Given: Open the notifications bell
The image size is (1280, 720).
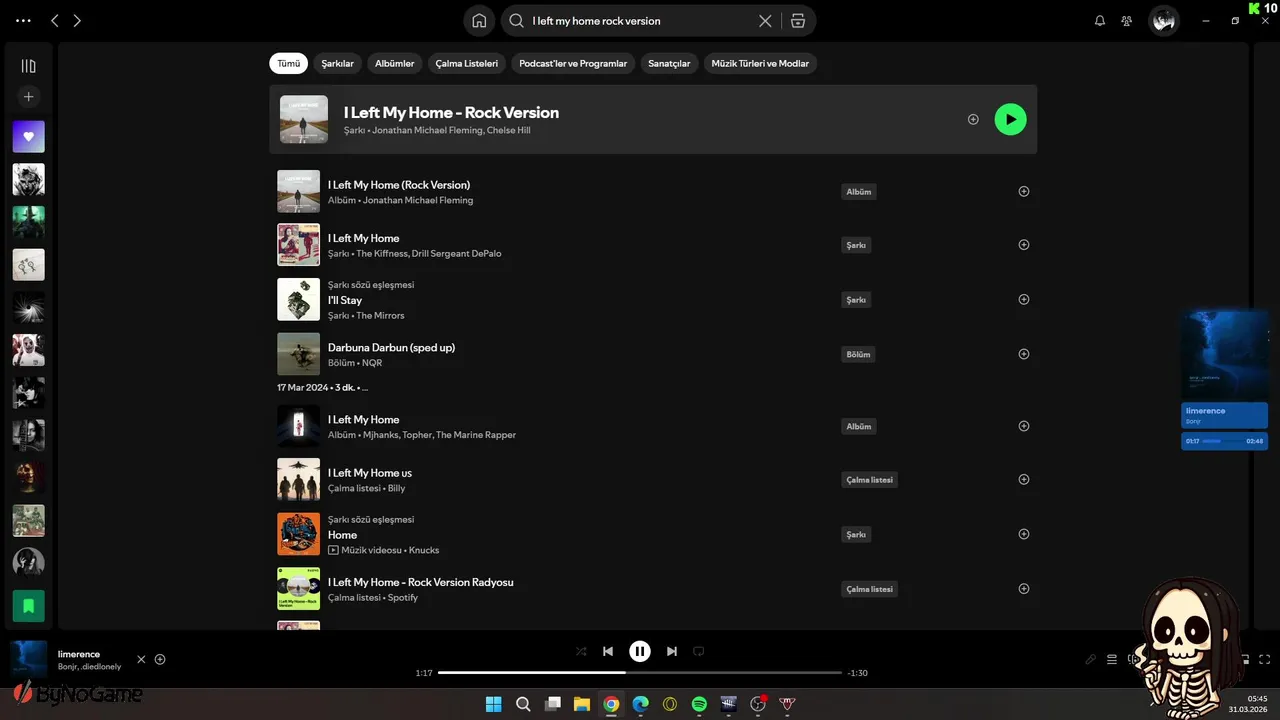Looking at the screenshot, I should (x=1100, y=21).
